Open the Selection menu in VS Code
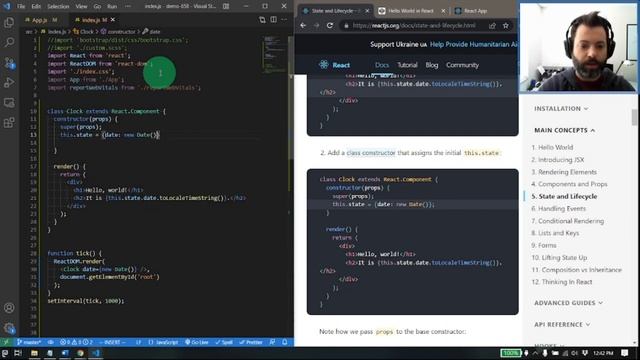This screenshot has height=360, width=640. (x=58, y=6)
